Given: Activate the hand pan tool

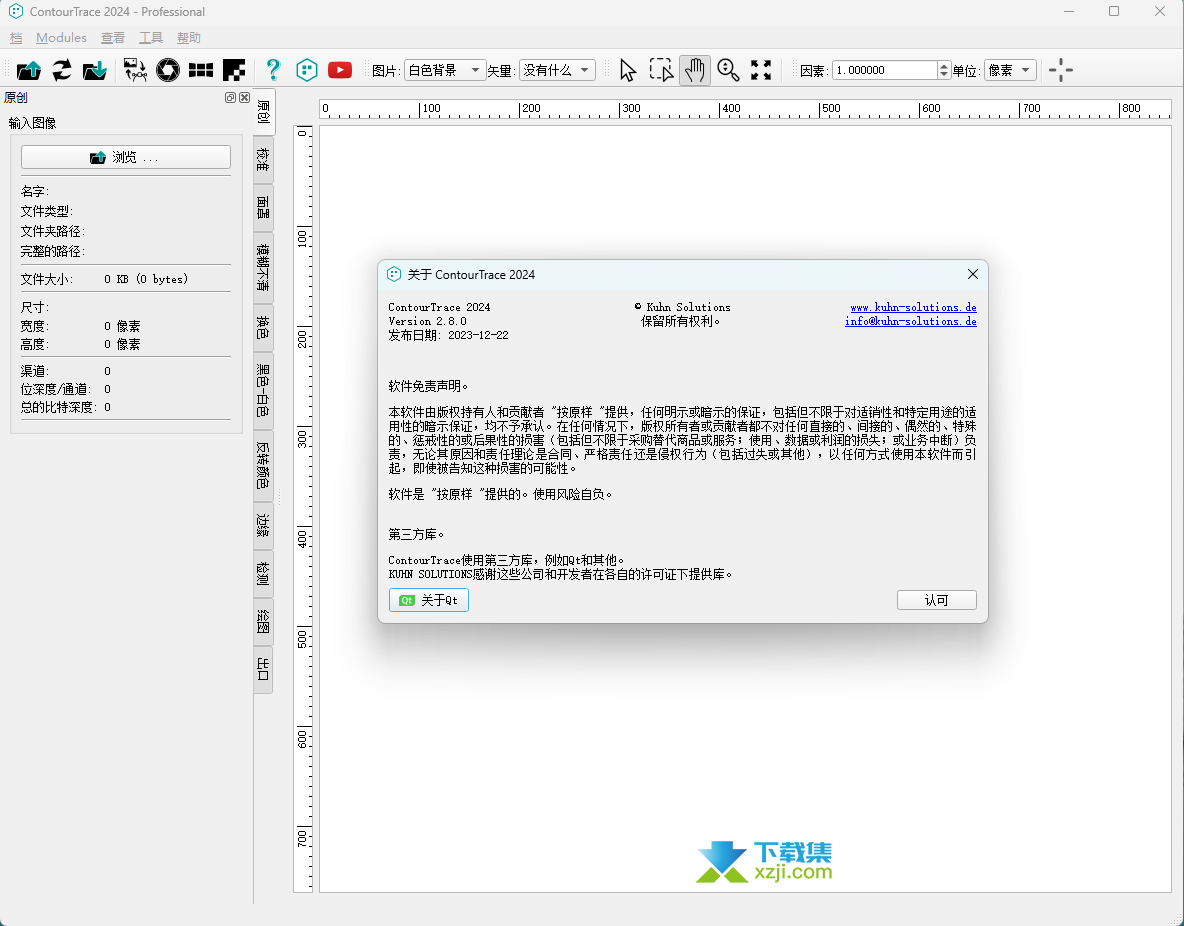Looking at the screenshot, I should click(x=695, y=70).
